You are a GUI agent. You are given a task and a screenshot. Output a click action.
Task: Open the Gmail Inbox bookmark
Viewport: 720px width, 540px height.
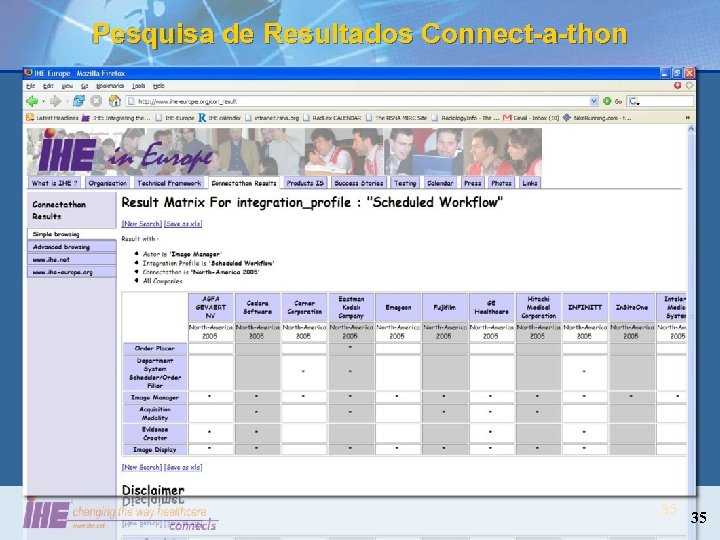(x=531, y=118)
